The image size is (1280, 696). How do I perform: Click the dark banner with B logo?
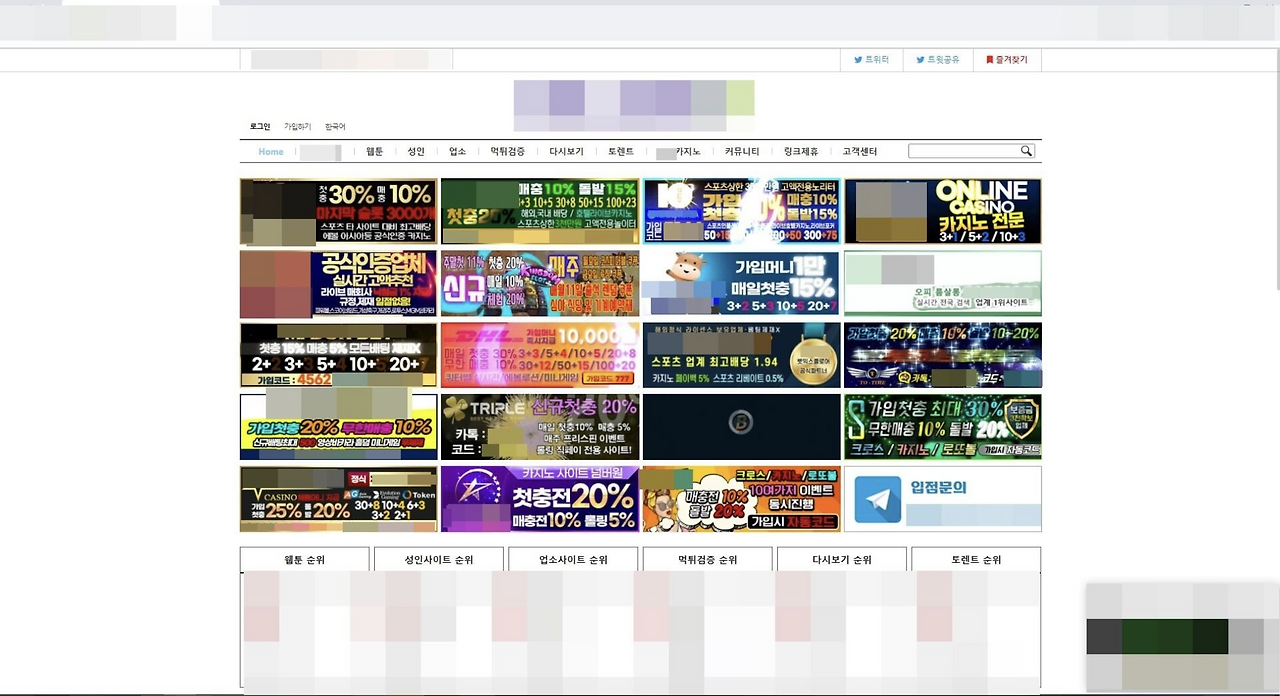pos(741,427)
